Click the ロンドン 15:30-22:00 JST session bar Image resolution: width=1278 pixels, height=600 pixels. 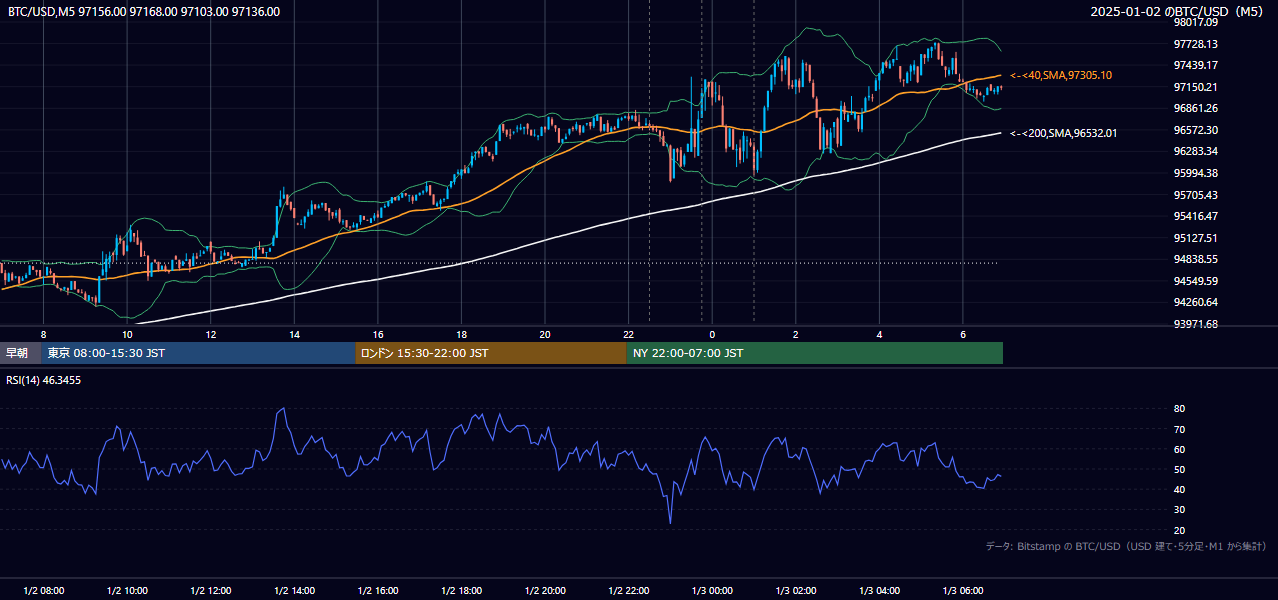click(x=490, y=353)
